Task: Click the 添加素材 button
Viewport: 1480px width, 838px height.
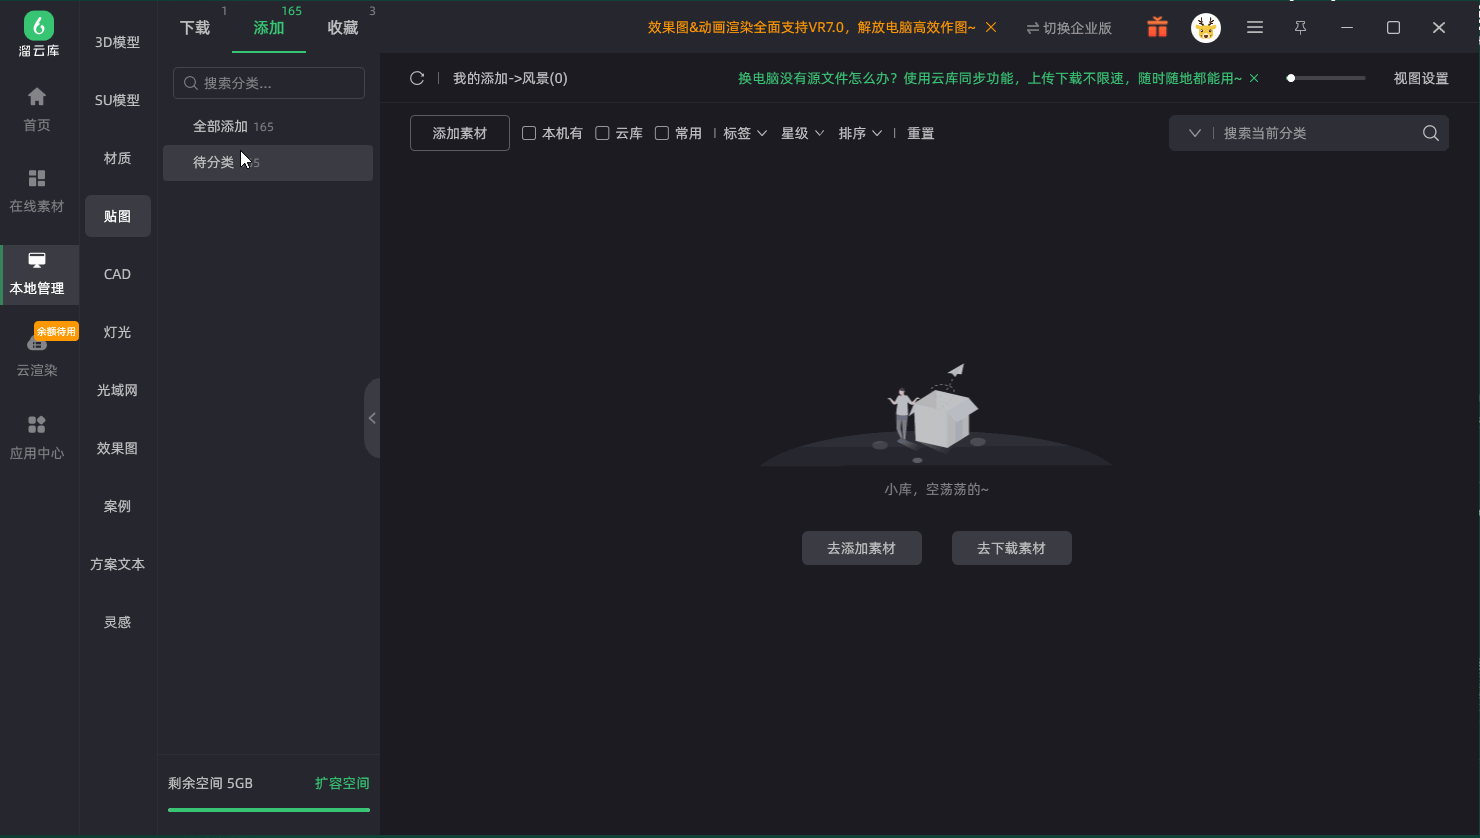Action: coord(460,133)
